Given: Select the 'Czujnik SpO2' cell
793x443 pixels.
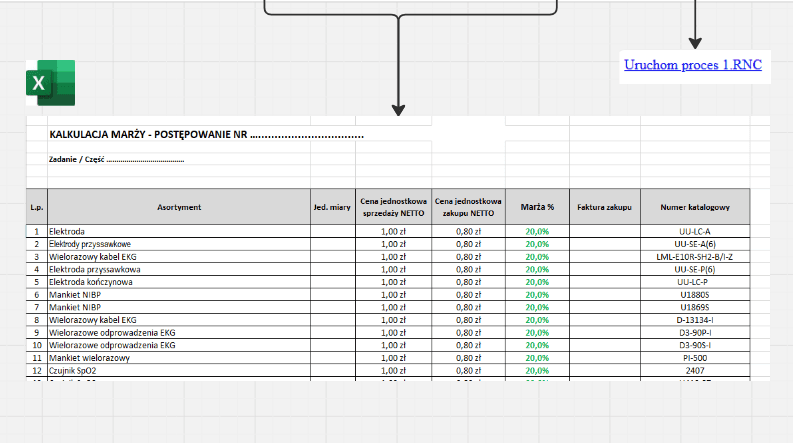Looking at the screenshot, I should tap(179, 371).
